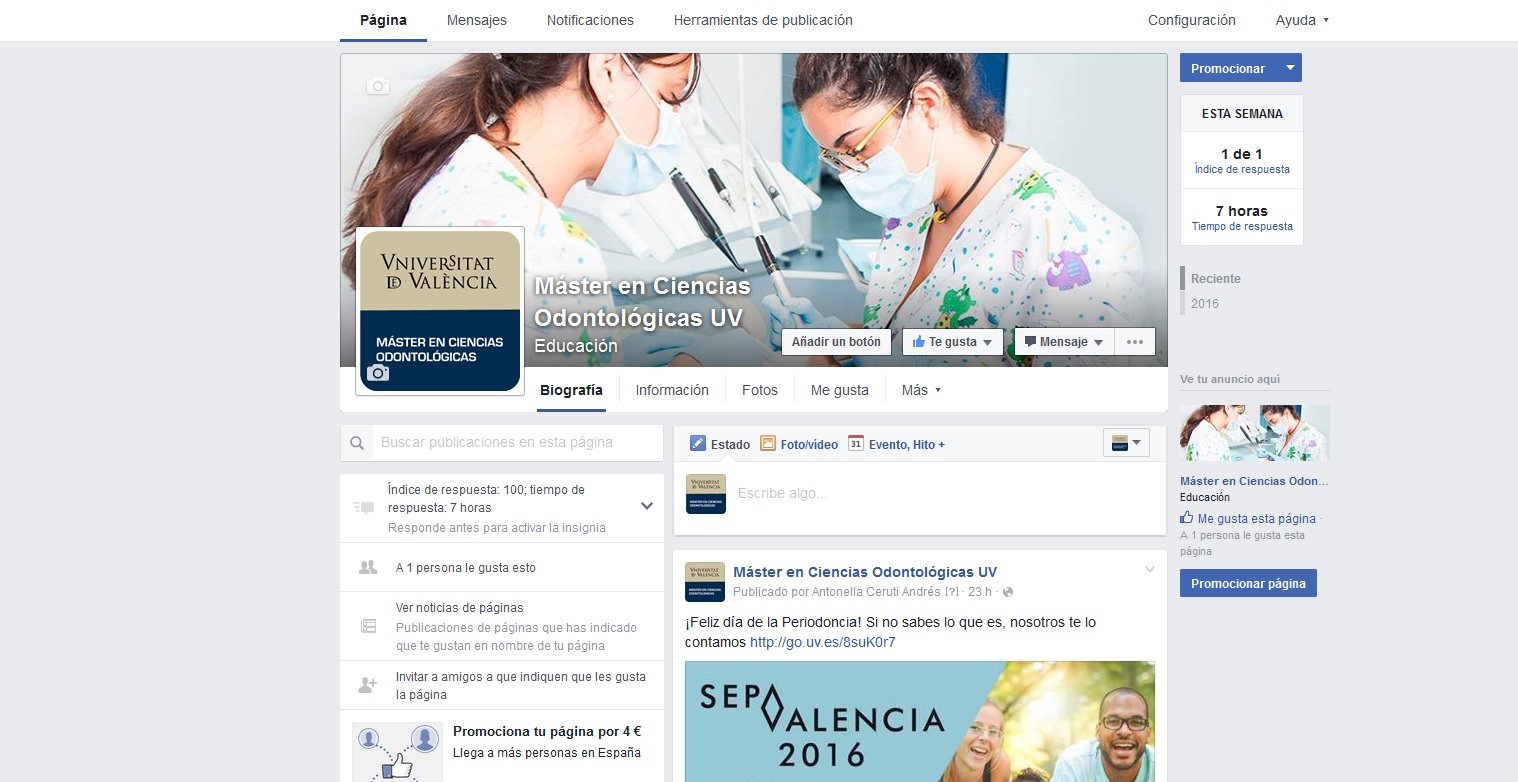Click the Promocionar button
Image resolution: width=1518 pixels, height=782 pixels.
point(1229,68)
